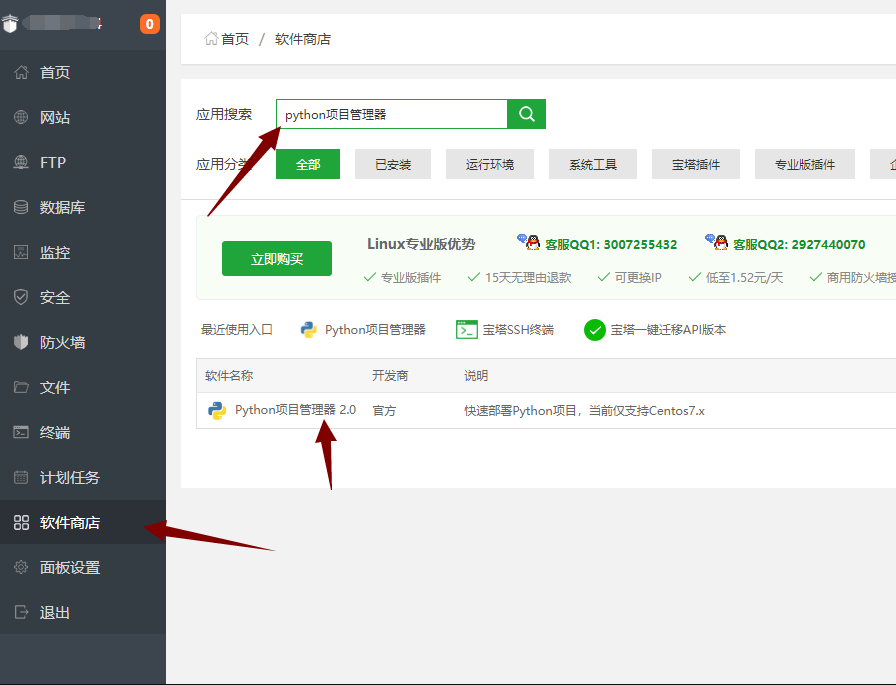Select the 系统工具 filter
This screenshot has height=685, width=896.
coord(592,165)
